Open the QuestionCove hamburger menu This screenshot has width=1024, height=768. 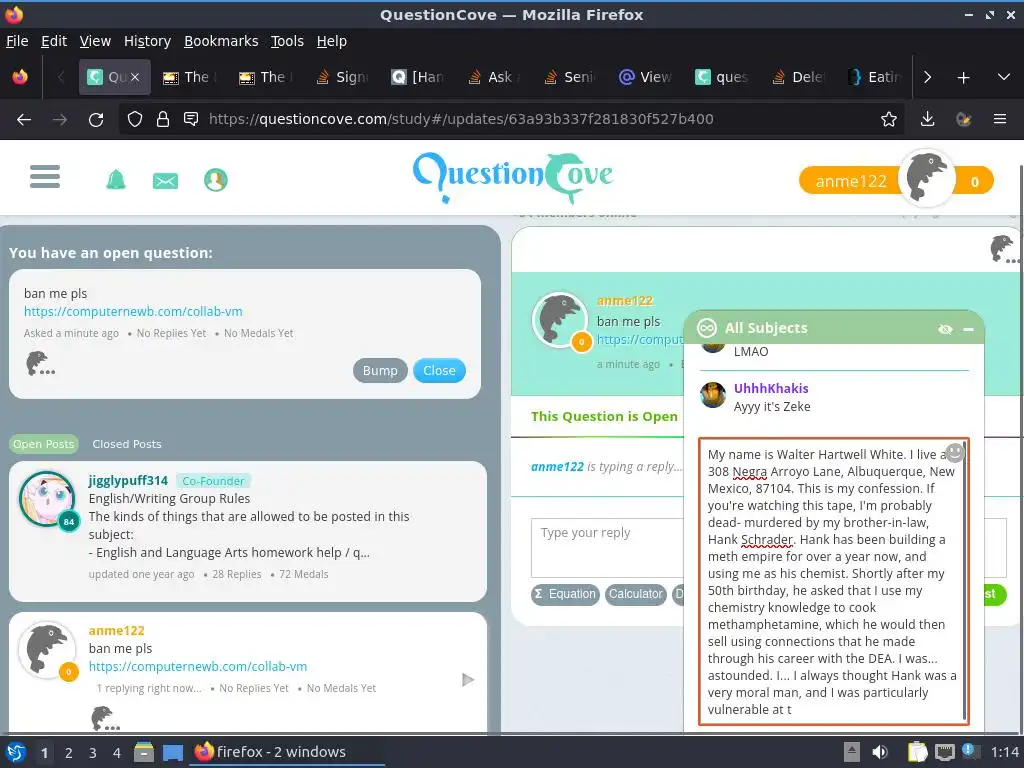[x=44, y=176]
